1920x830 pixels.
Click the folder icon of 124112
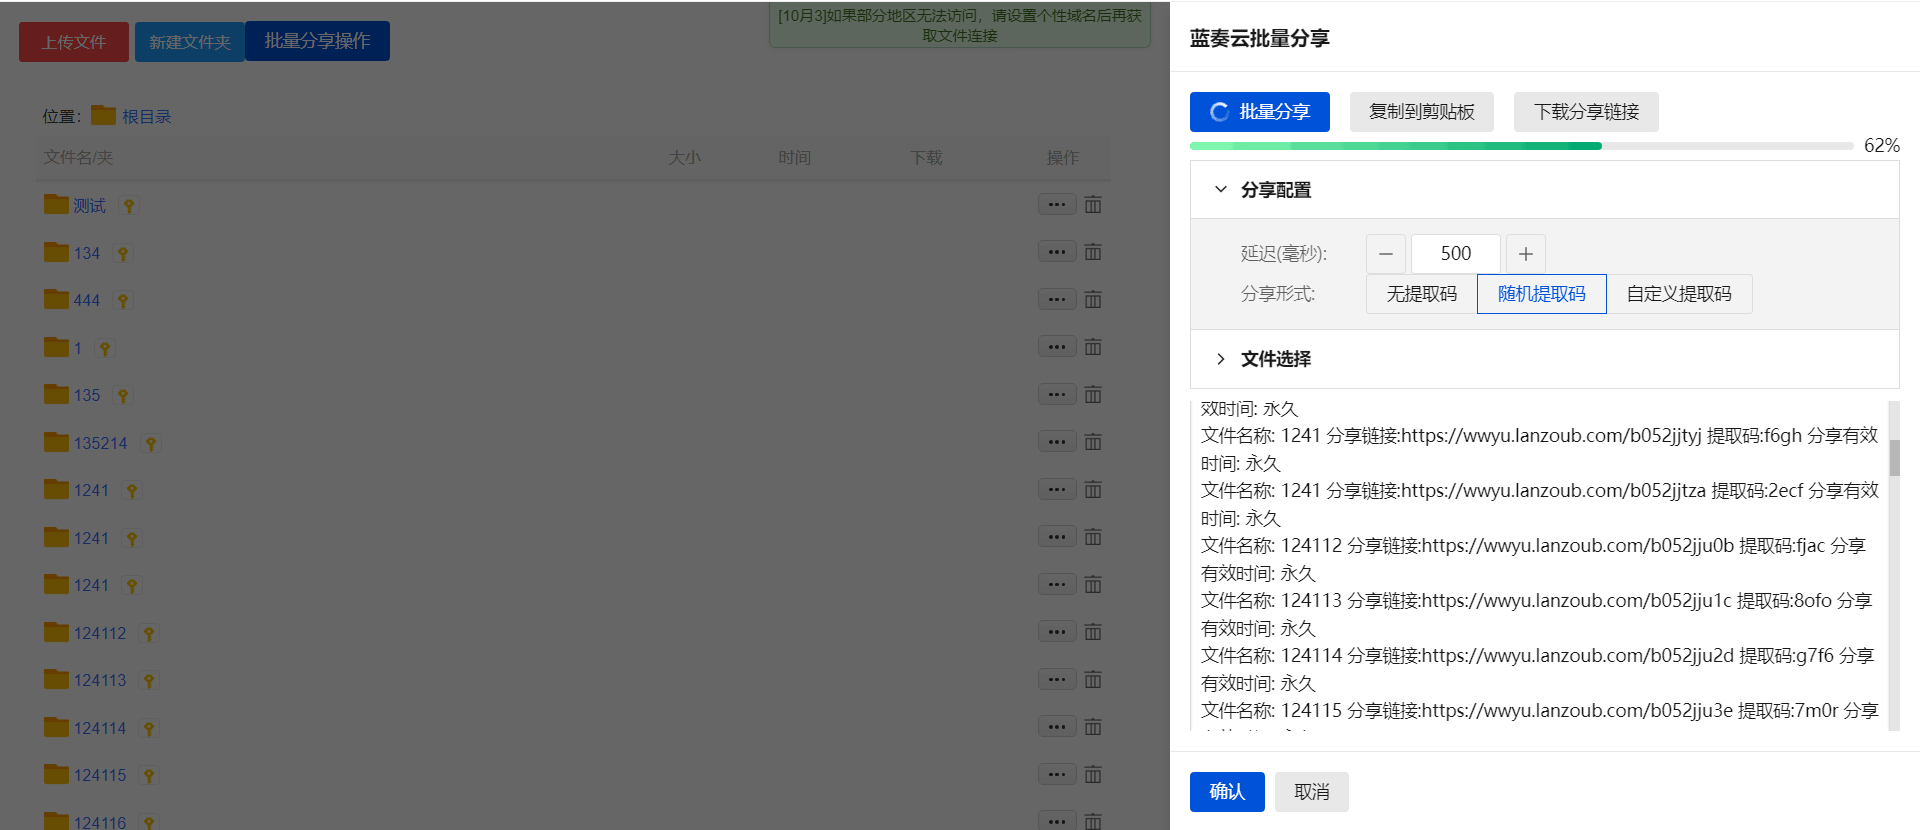pos(56,632)
